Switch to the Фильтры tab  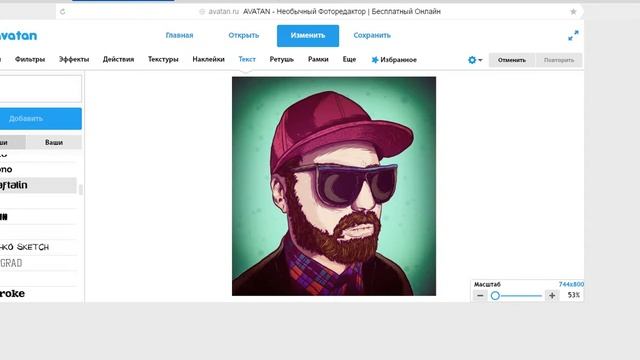30,60
